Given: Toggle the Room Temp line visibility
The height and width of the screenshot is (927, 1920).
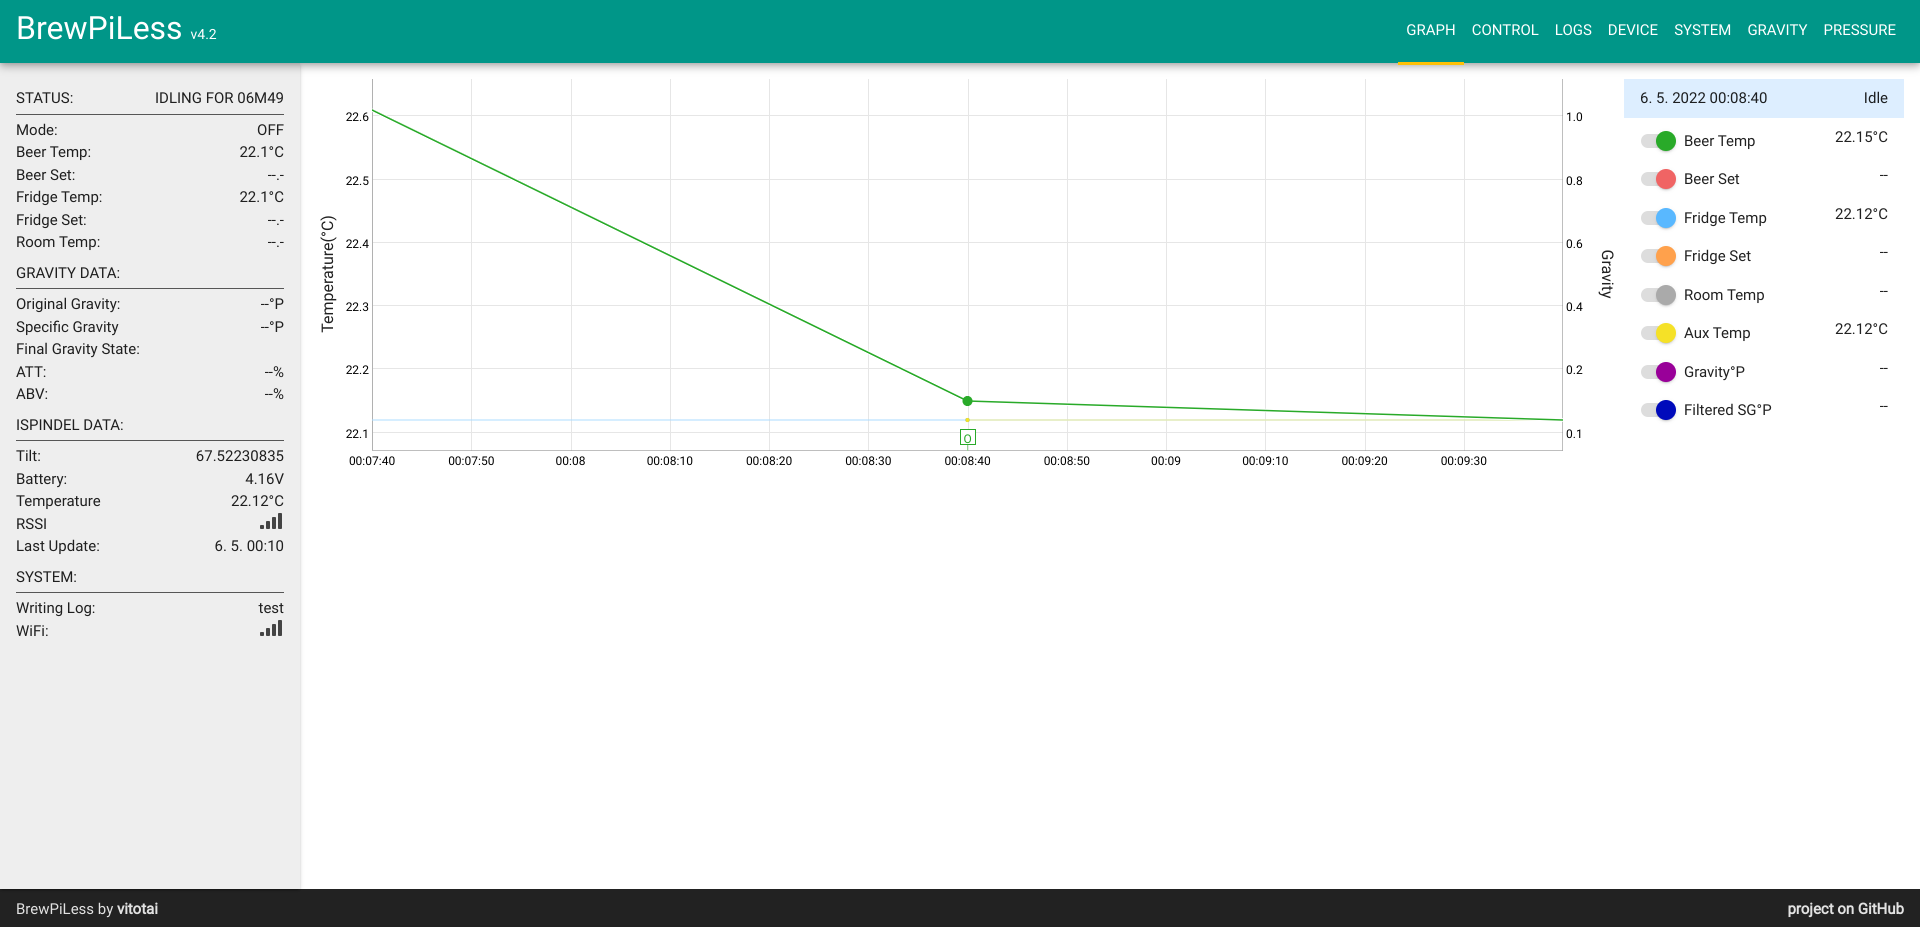Looking at the screenshot, I should pyautogui.click(x=1658, y=295).
